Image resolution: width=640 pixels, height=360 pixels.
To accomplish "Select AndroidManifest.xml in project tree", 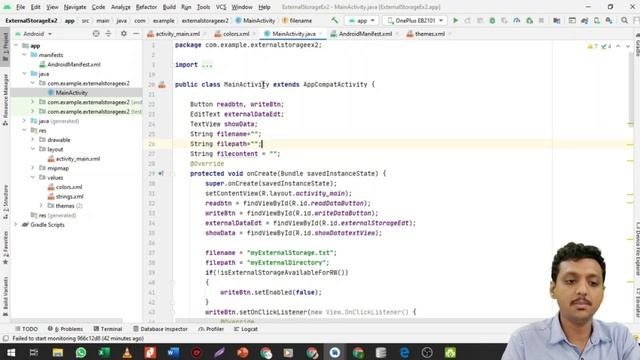I will tap(73, 64).
